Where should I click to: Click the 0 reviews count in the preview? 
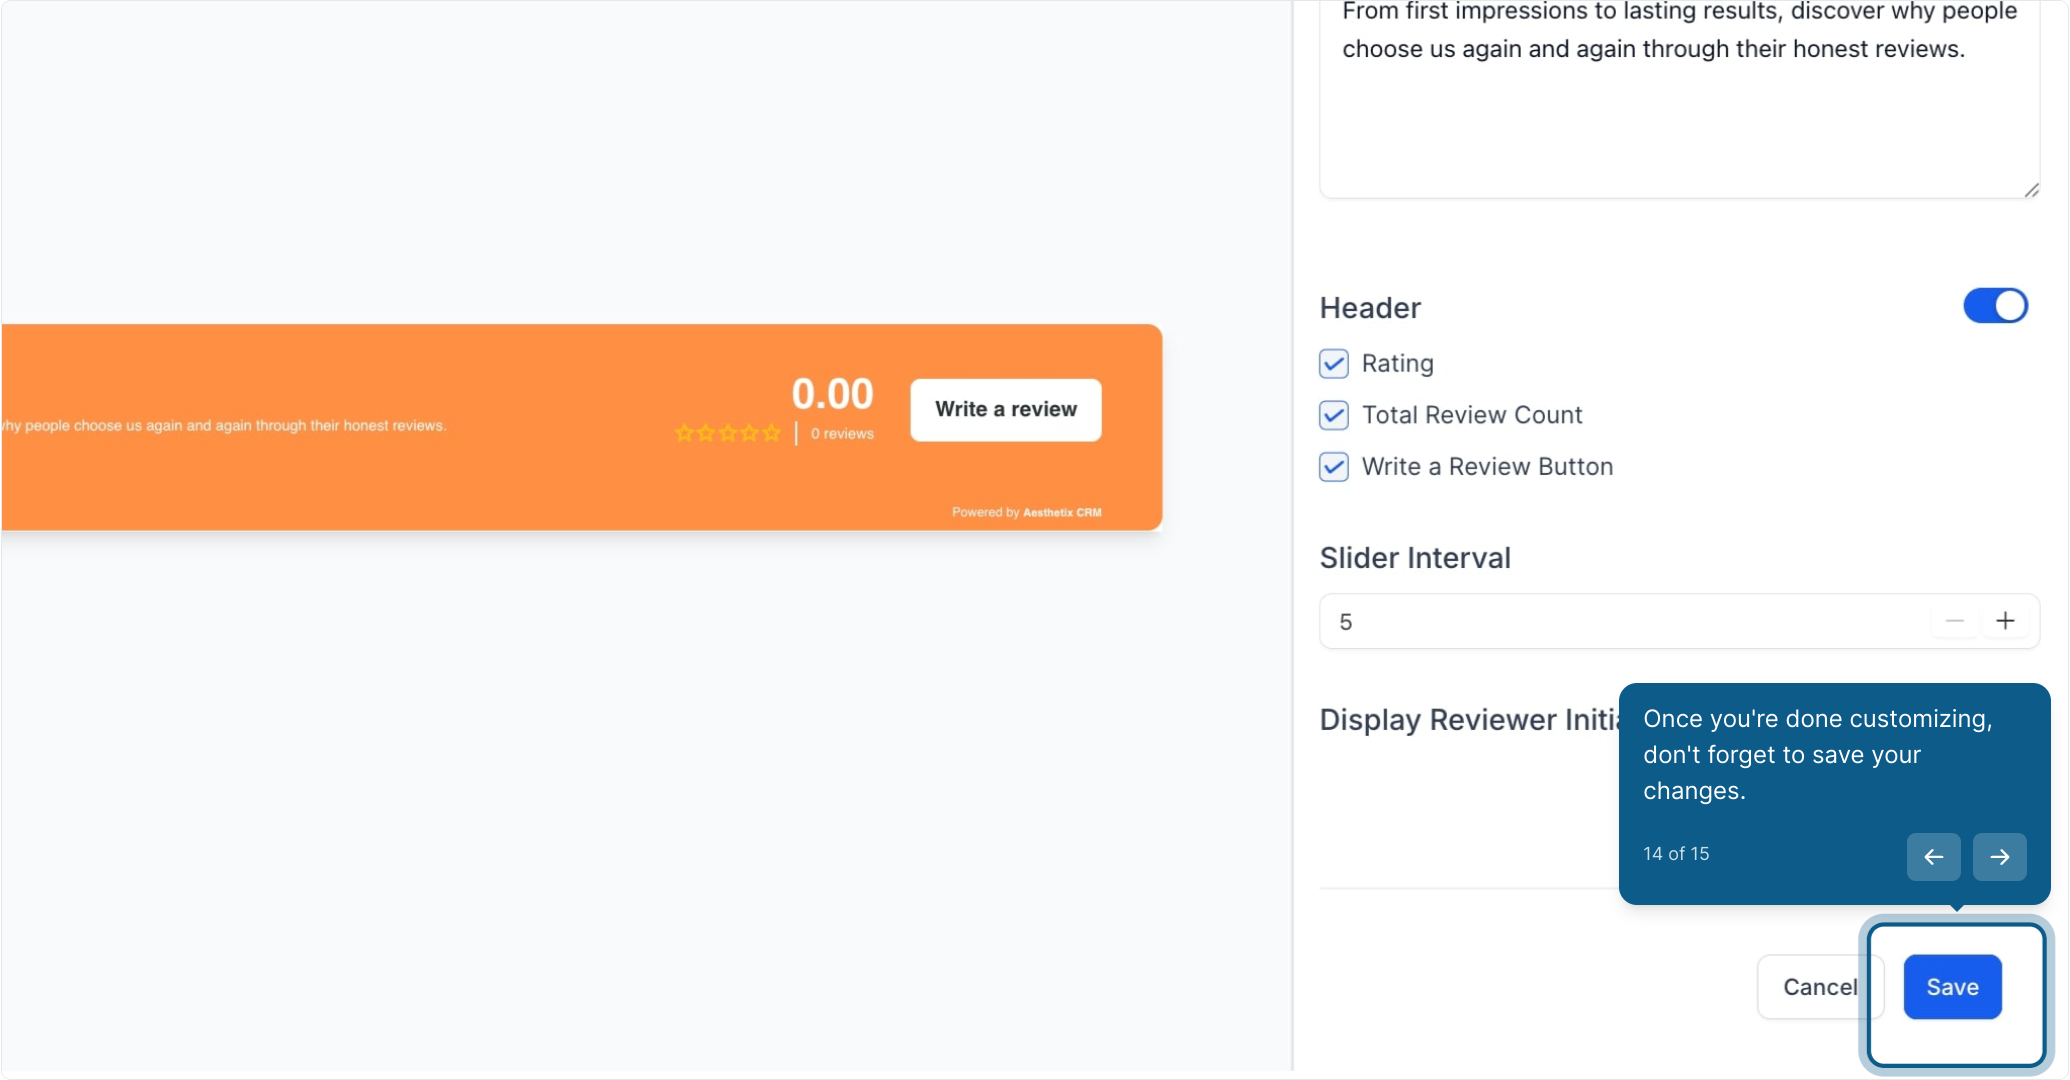[x=842, y=434]
